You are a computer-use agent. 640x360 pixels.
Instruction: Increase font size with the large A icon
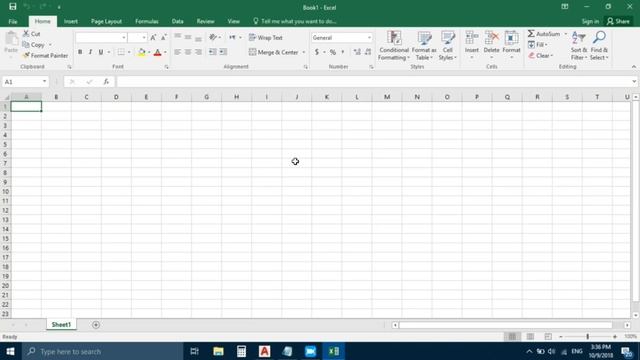pos(153,38)
